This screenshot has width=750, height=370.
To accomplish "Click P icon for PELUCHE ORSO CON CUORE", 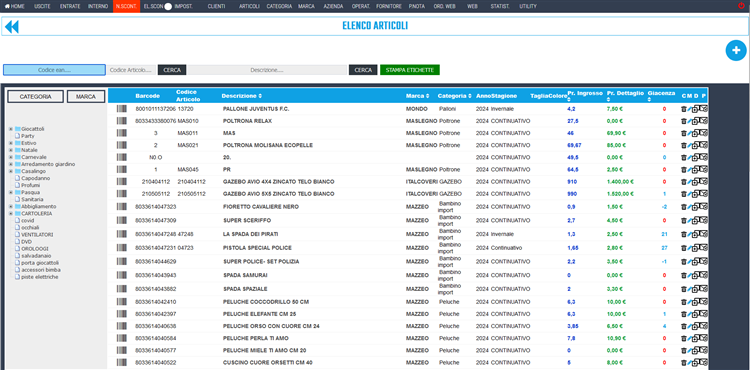I will (704, 326).
